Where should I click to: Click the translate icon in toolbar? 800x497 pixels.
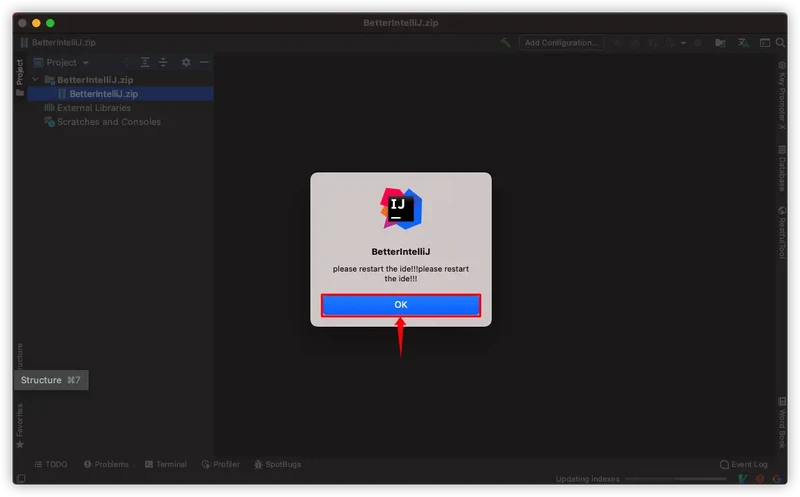click(743, 43)
